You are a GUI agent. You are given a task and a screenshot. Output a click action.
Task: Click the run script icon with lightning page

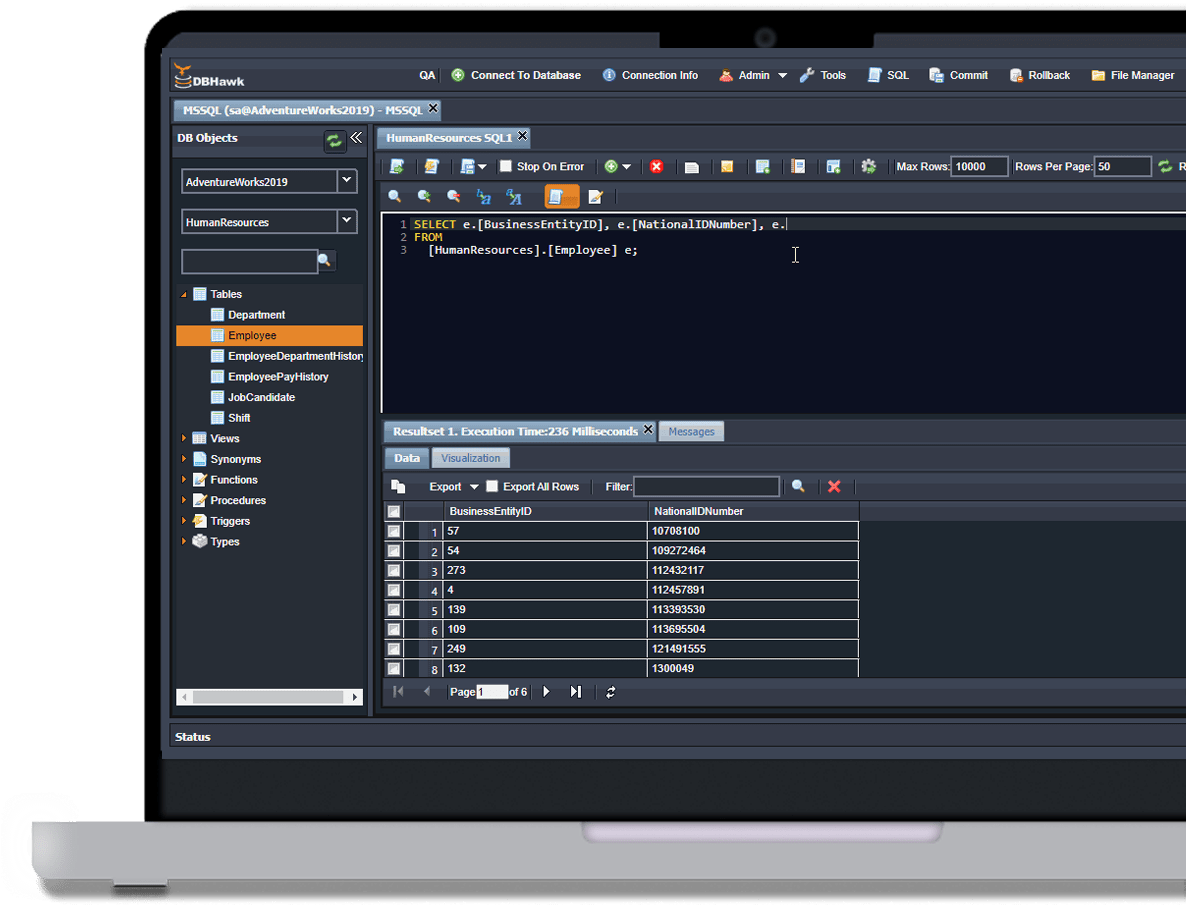[431, 166]
